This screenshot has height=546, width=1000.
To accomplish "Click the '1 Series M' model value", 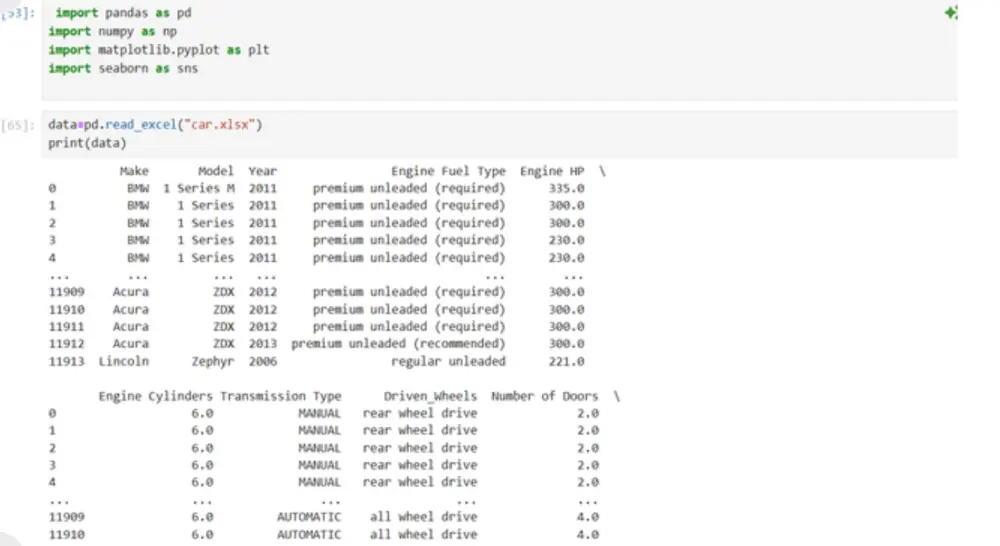I will point(198,188).
